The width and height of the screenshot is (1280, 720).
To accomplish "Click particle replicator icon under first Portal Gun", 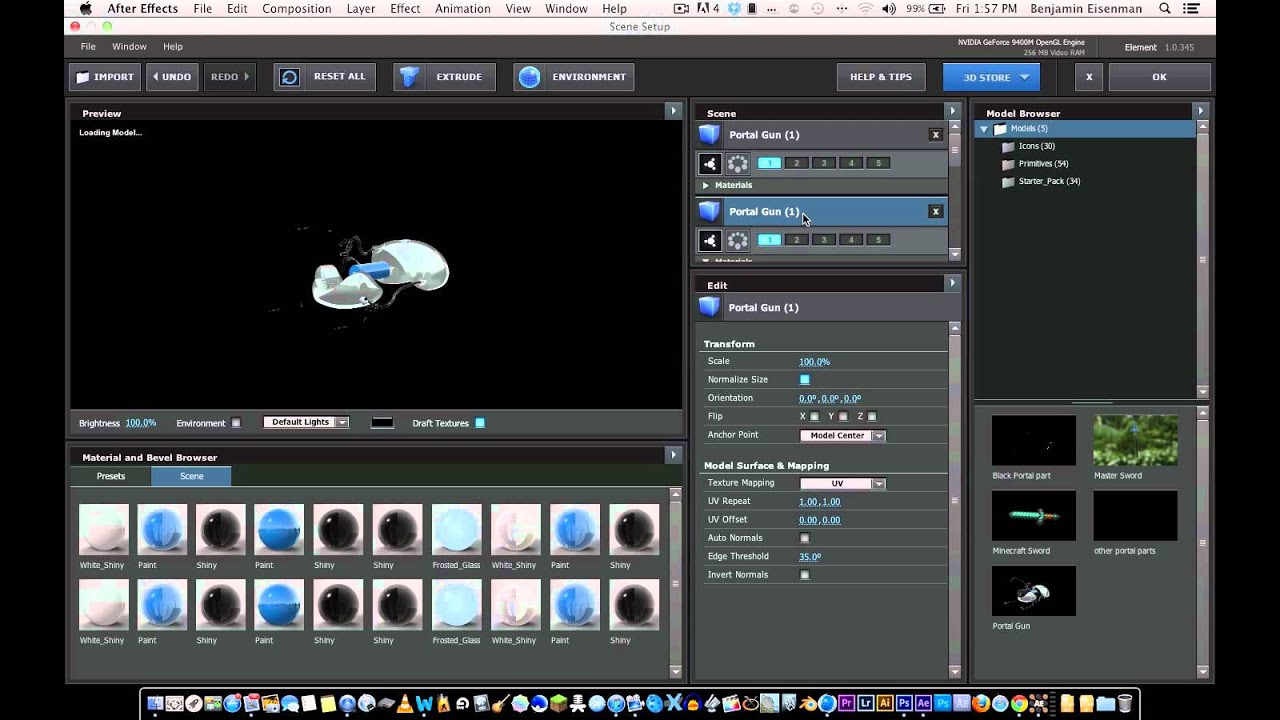I will 737,163.
